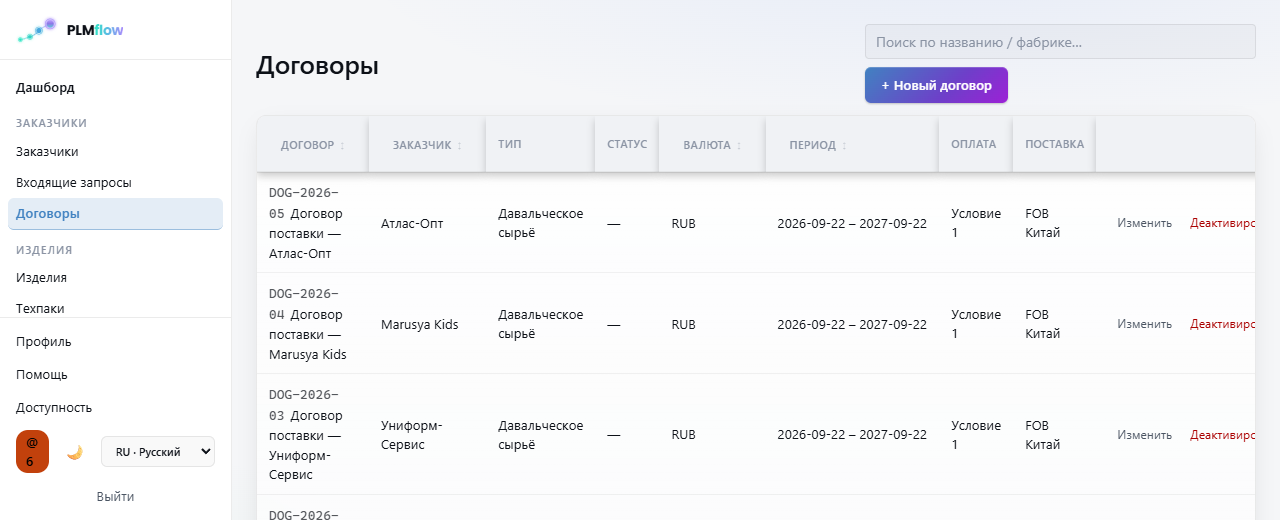Viewport: 1280px width, 520px height.
Task: Click the Оплата column header
Action: coord(974,144)
